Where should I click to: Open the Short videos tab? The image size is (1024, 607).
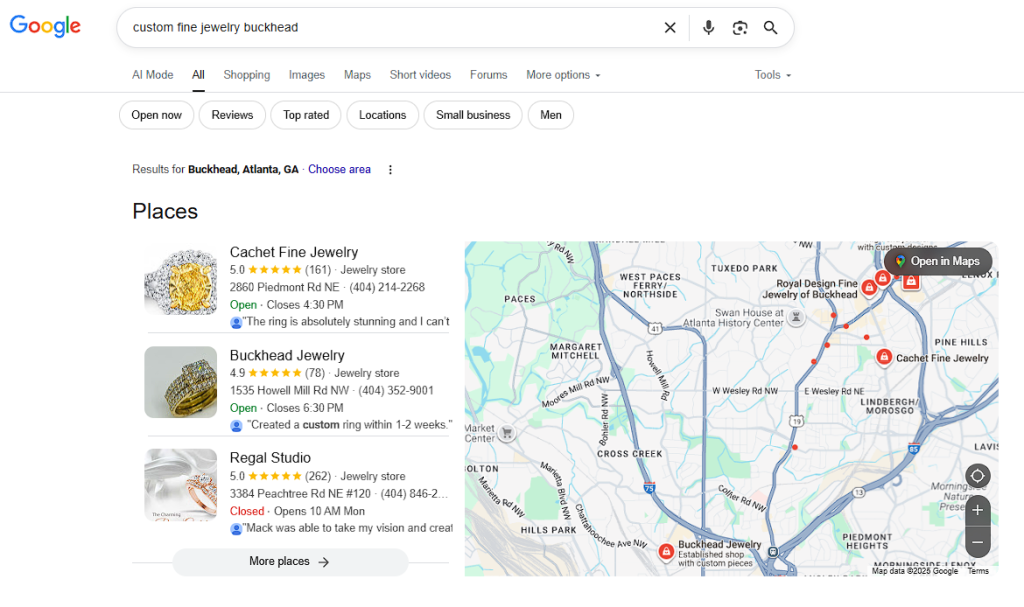coord(421,75)
